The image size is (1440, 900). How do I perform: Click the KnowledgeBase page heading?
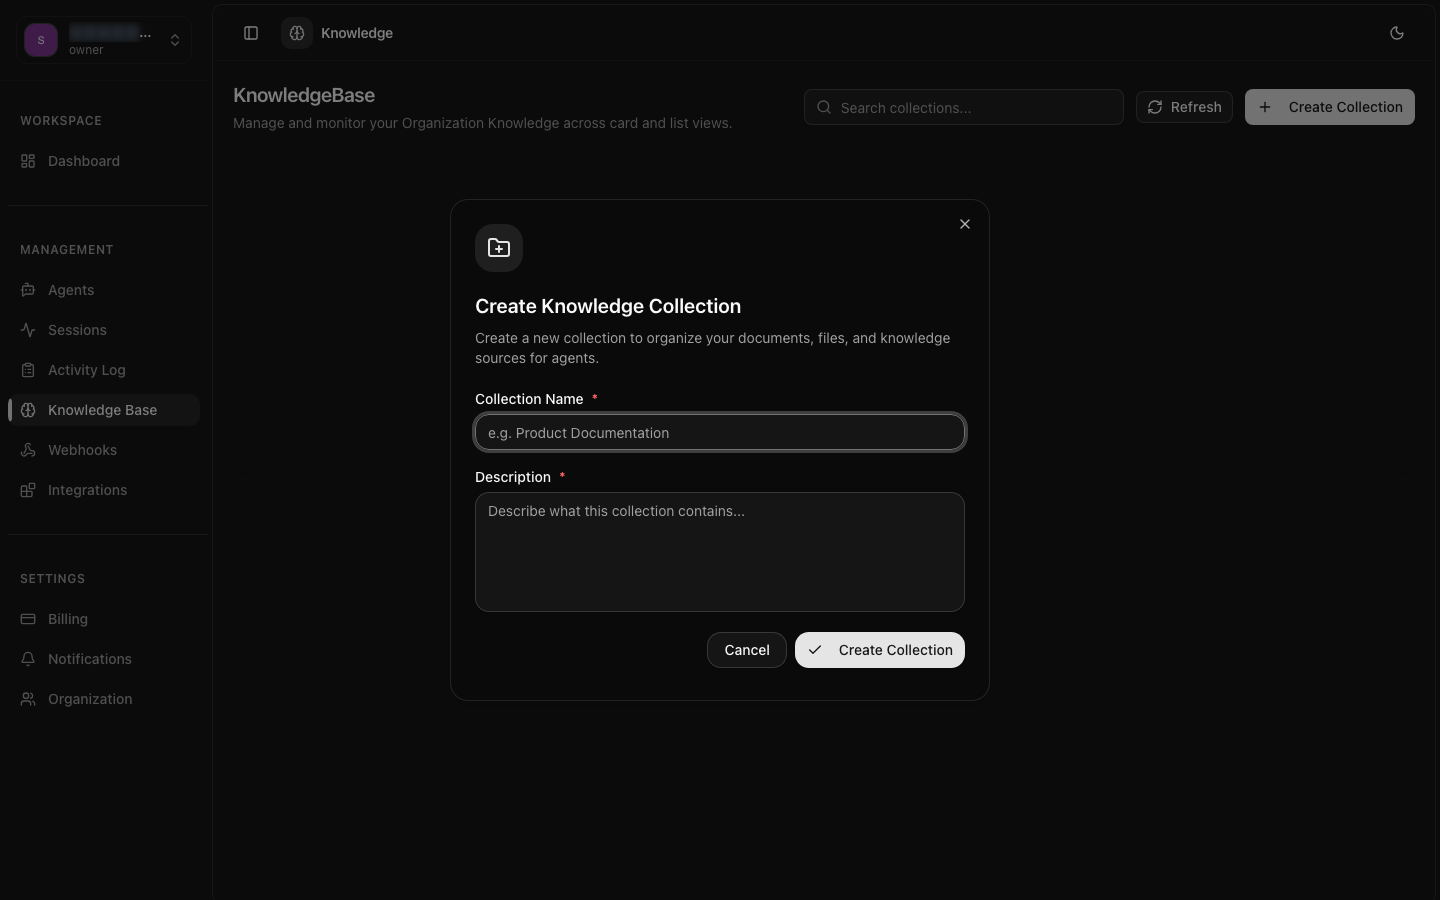304,95
